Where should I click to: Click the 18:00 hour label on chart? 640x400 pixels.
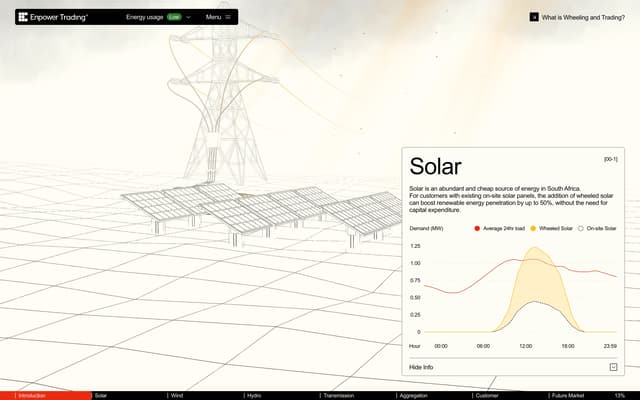coord(568,346)
